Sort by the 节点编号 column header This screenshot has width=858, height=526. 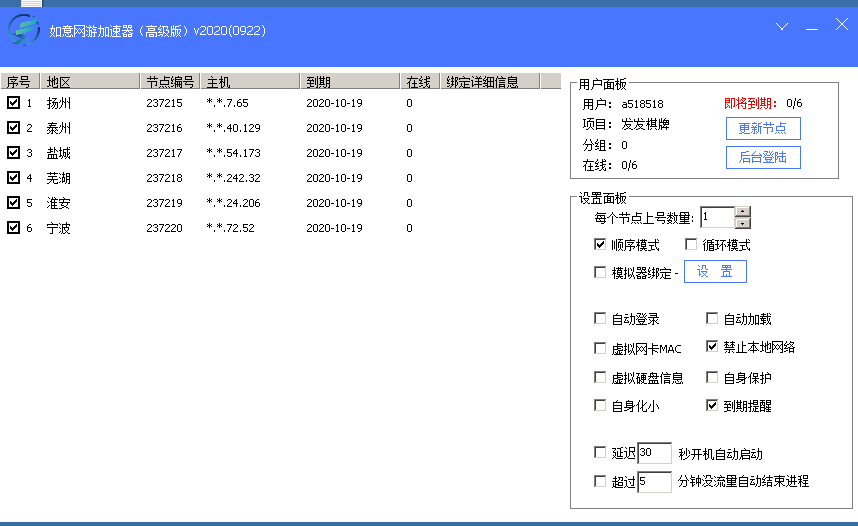click(170, 81)
